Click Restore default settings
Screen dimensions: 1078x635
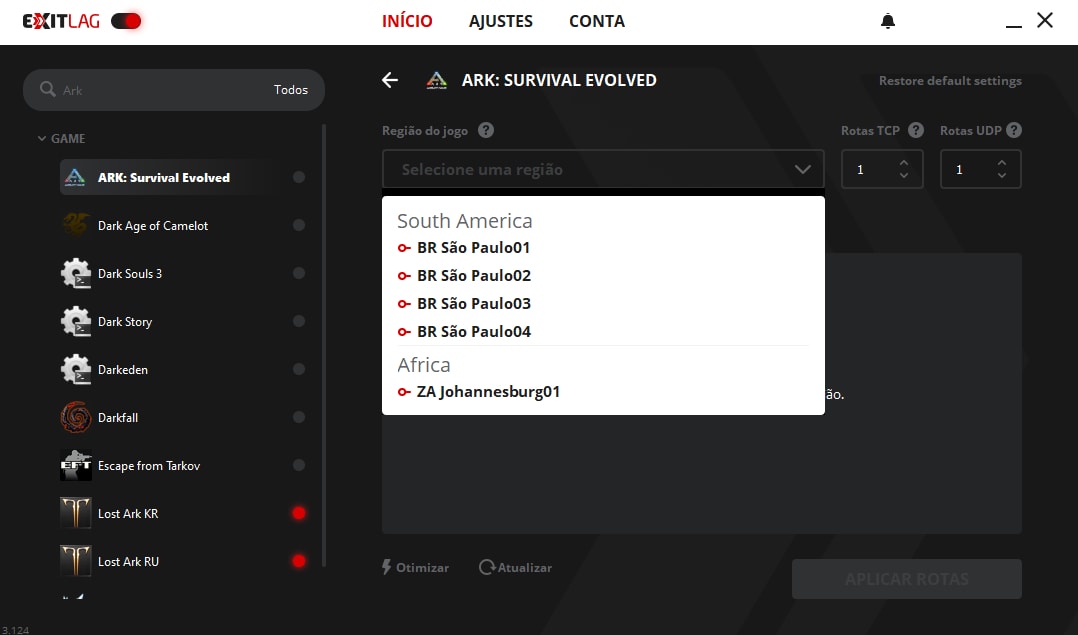click(950, 81)
